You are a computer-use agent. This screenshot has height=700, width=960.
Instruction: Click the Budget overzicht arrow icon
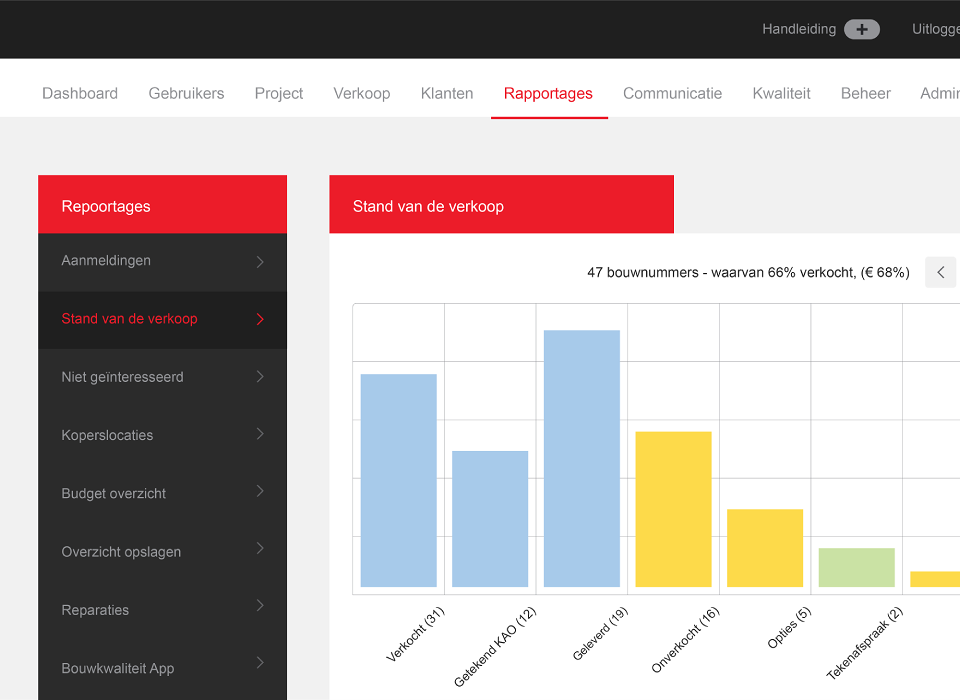260,492
